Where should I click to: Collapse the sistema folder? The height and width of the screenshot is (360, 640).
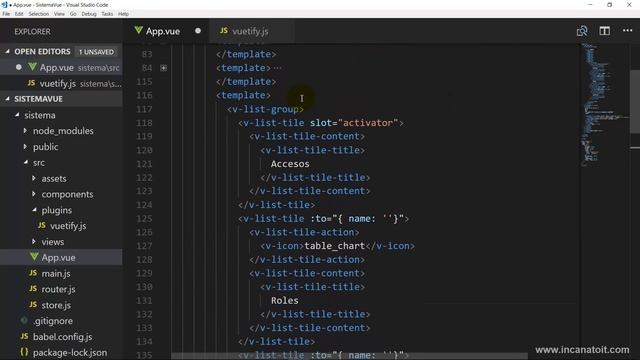[x=17, y=115]
